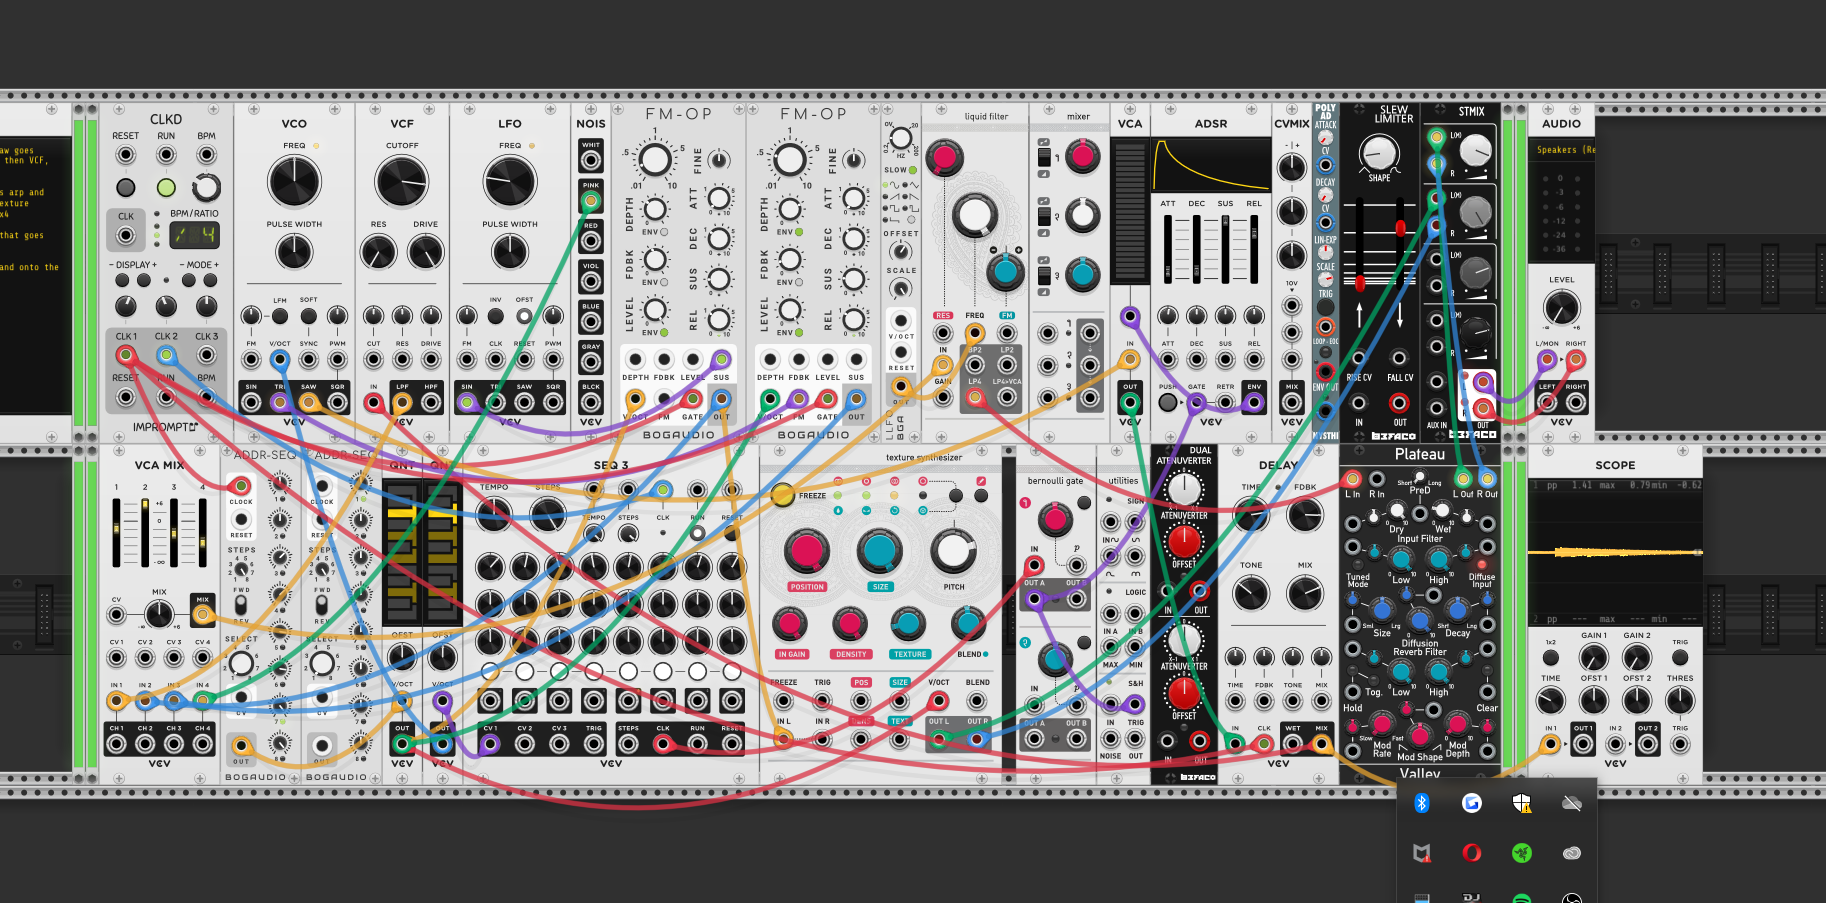
Task: Click the SCOPE THRES knob
Action: click(1680, 701)
